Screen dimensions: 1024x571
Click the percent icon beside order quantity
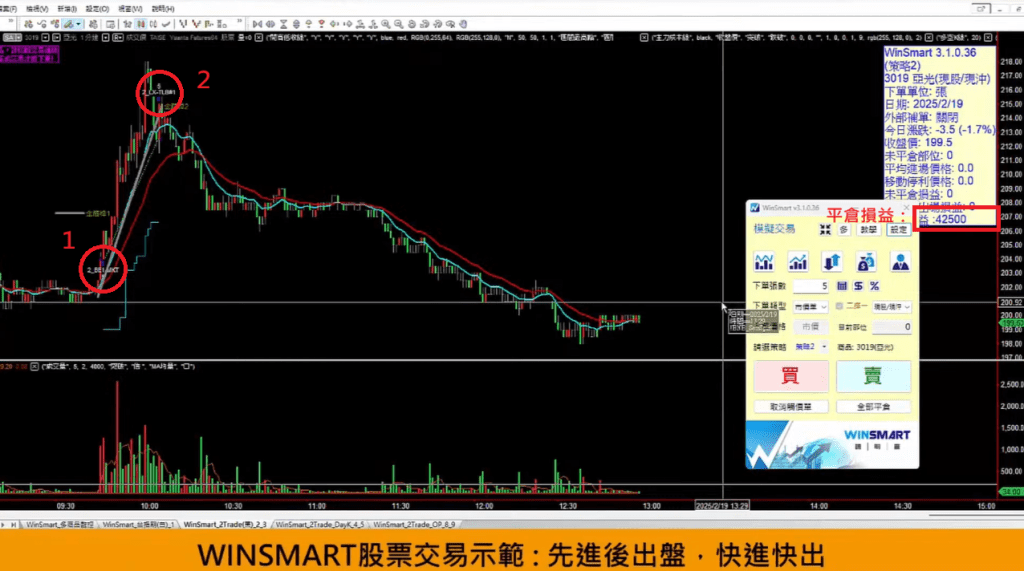874,286
